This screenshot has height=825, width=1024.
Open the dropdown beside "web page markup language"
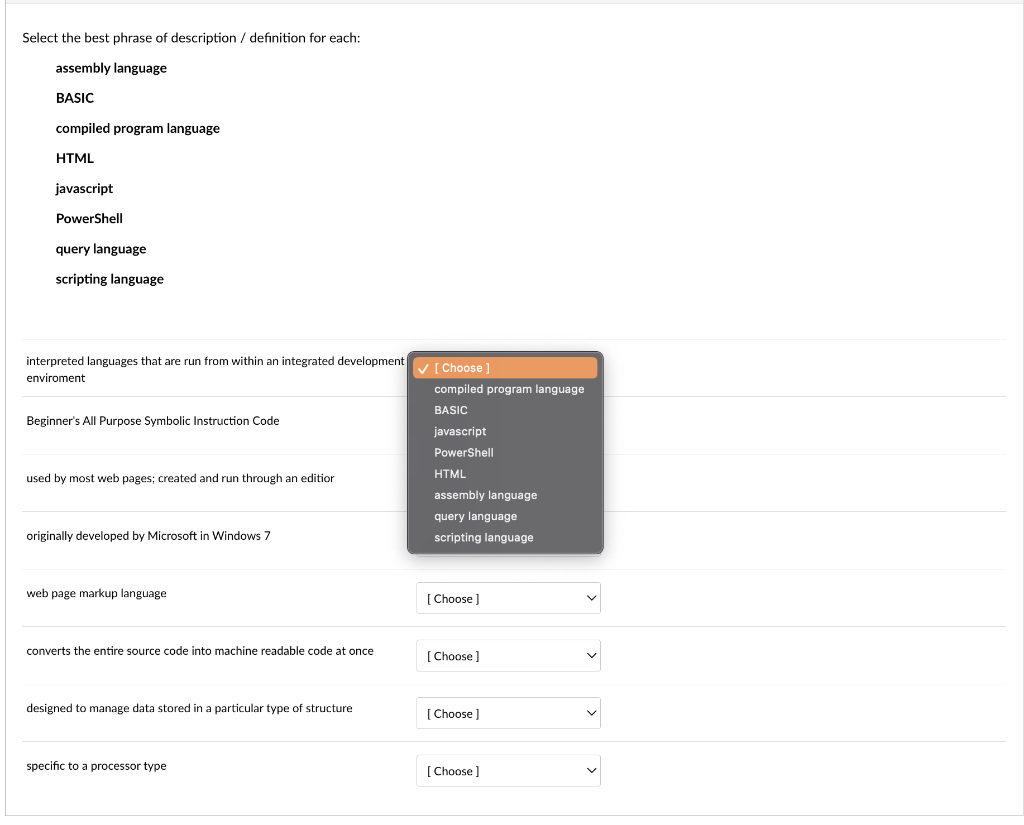click(508, 598)
